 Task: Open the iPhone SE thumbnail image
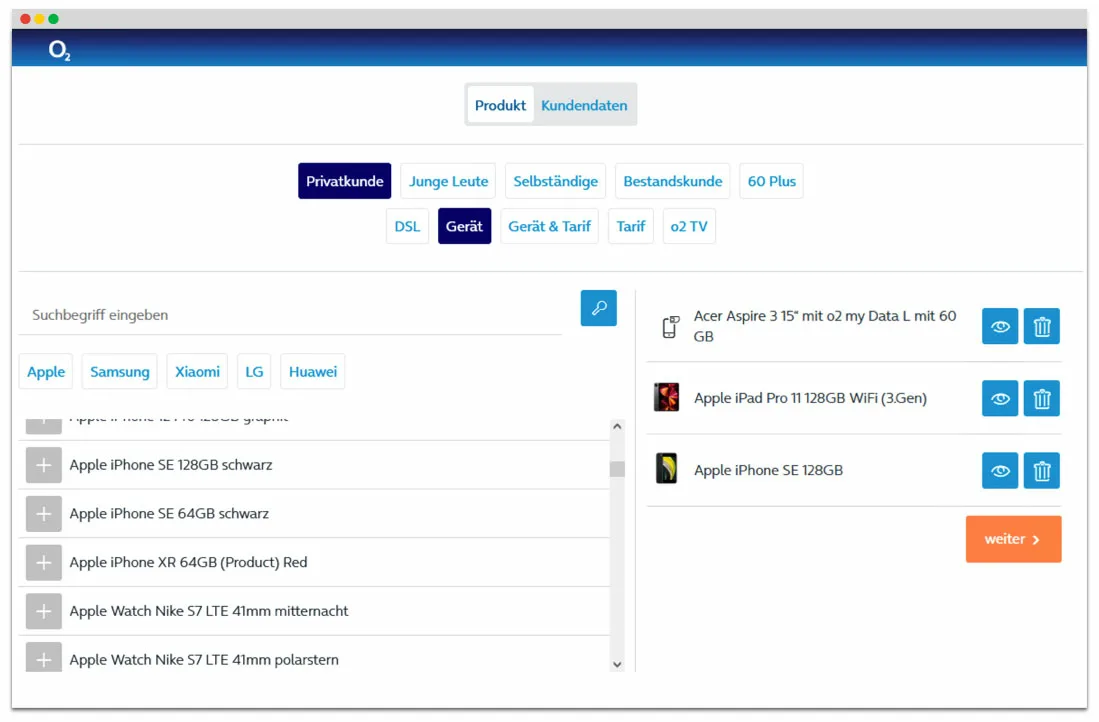click(x=666, y=469)
